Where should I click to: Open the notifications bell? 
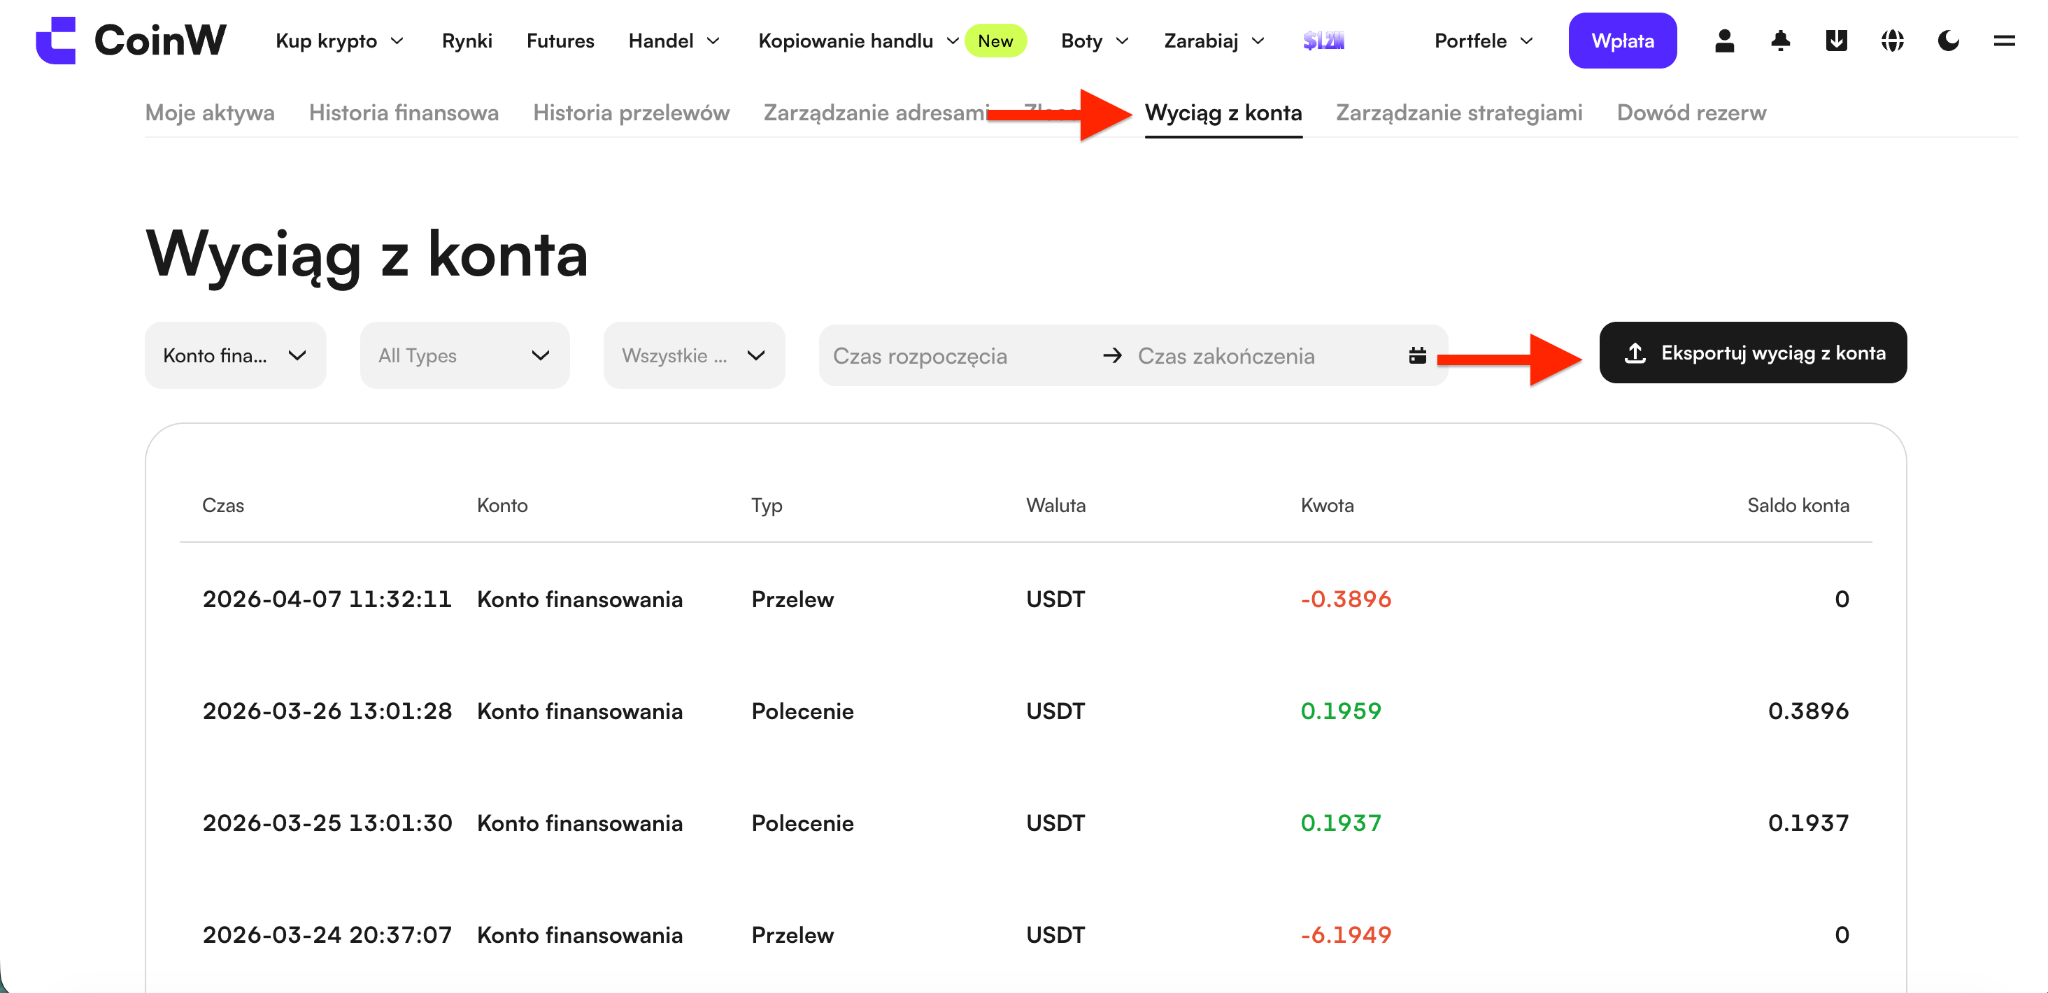tap(1780, 41)
